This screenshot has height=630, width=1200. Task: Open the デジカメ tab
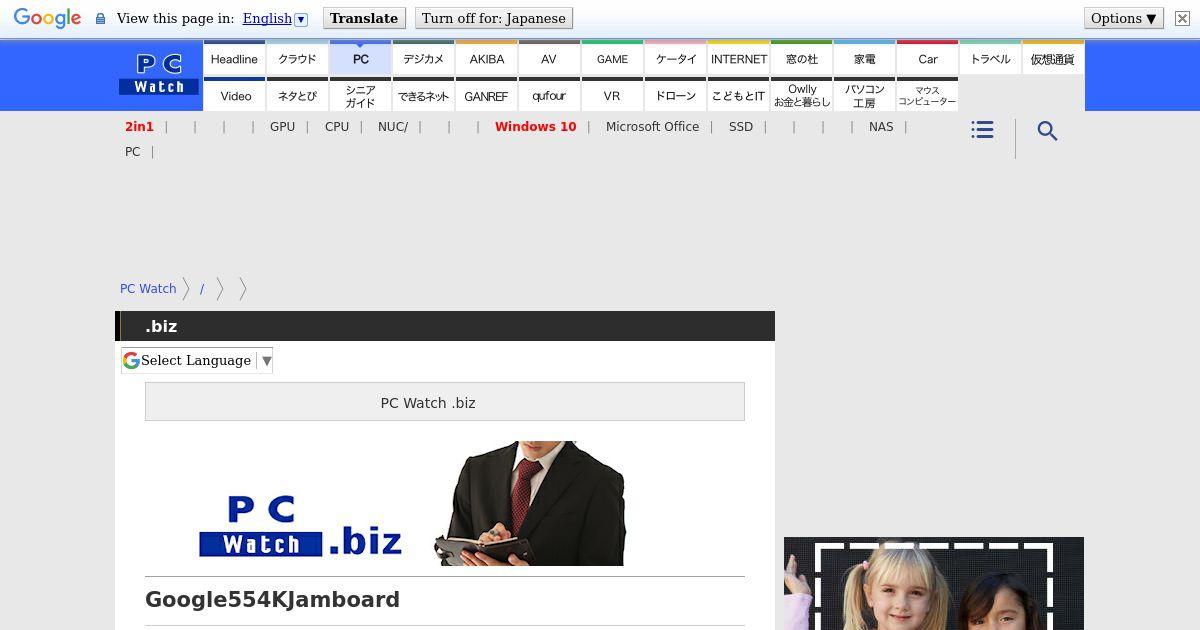423,59
